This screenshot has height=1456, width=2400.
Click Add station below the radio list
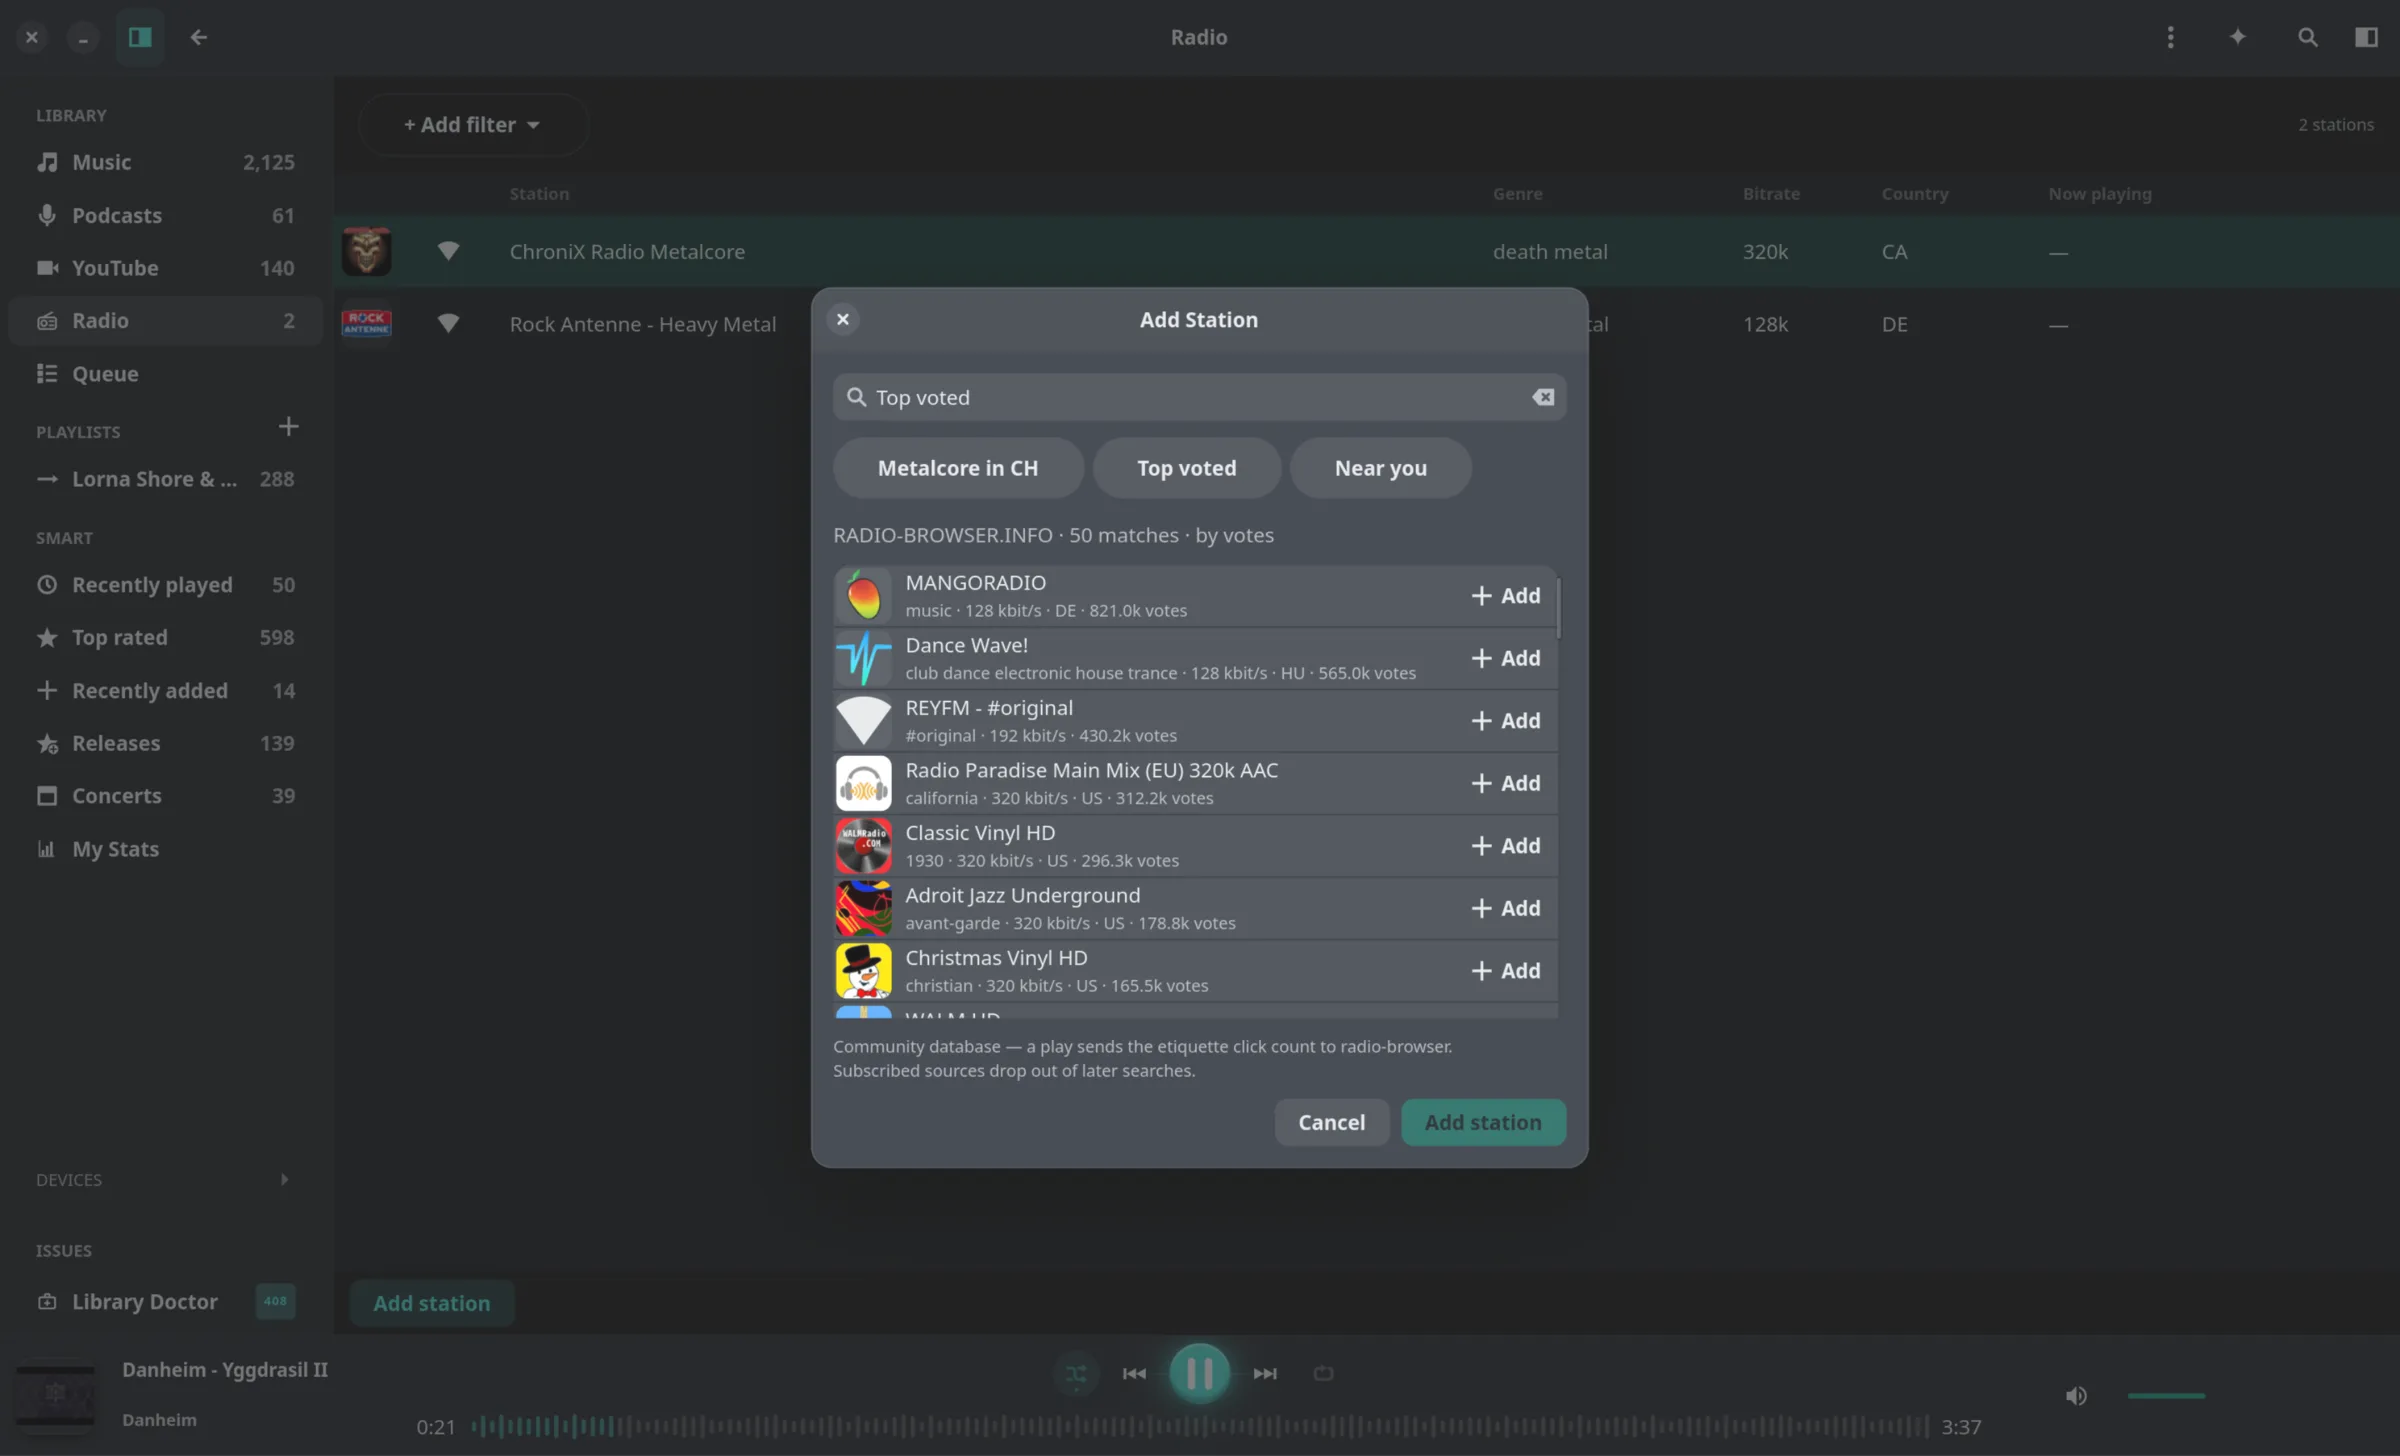pyautogui.click(x=432, y=1303)
